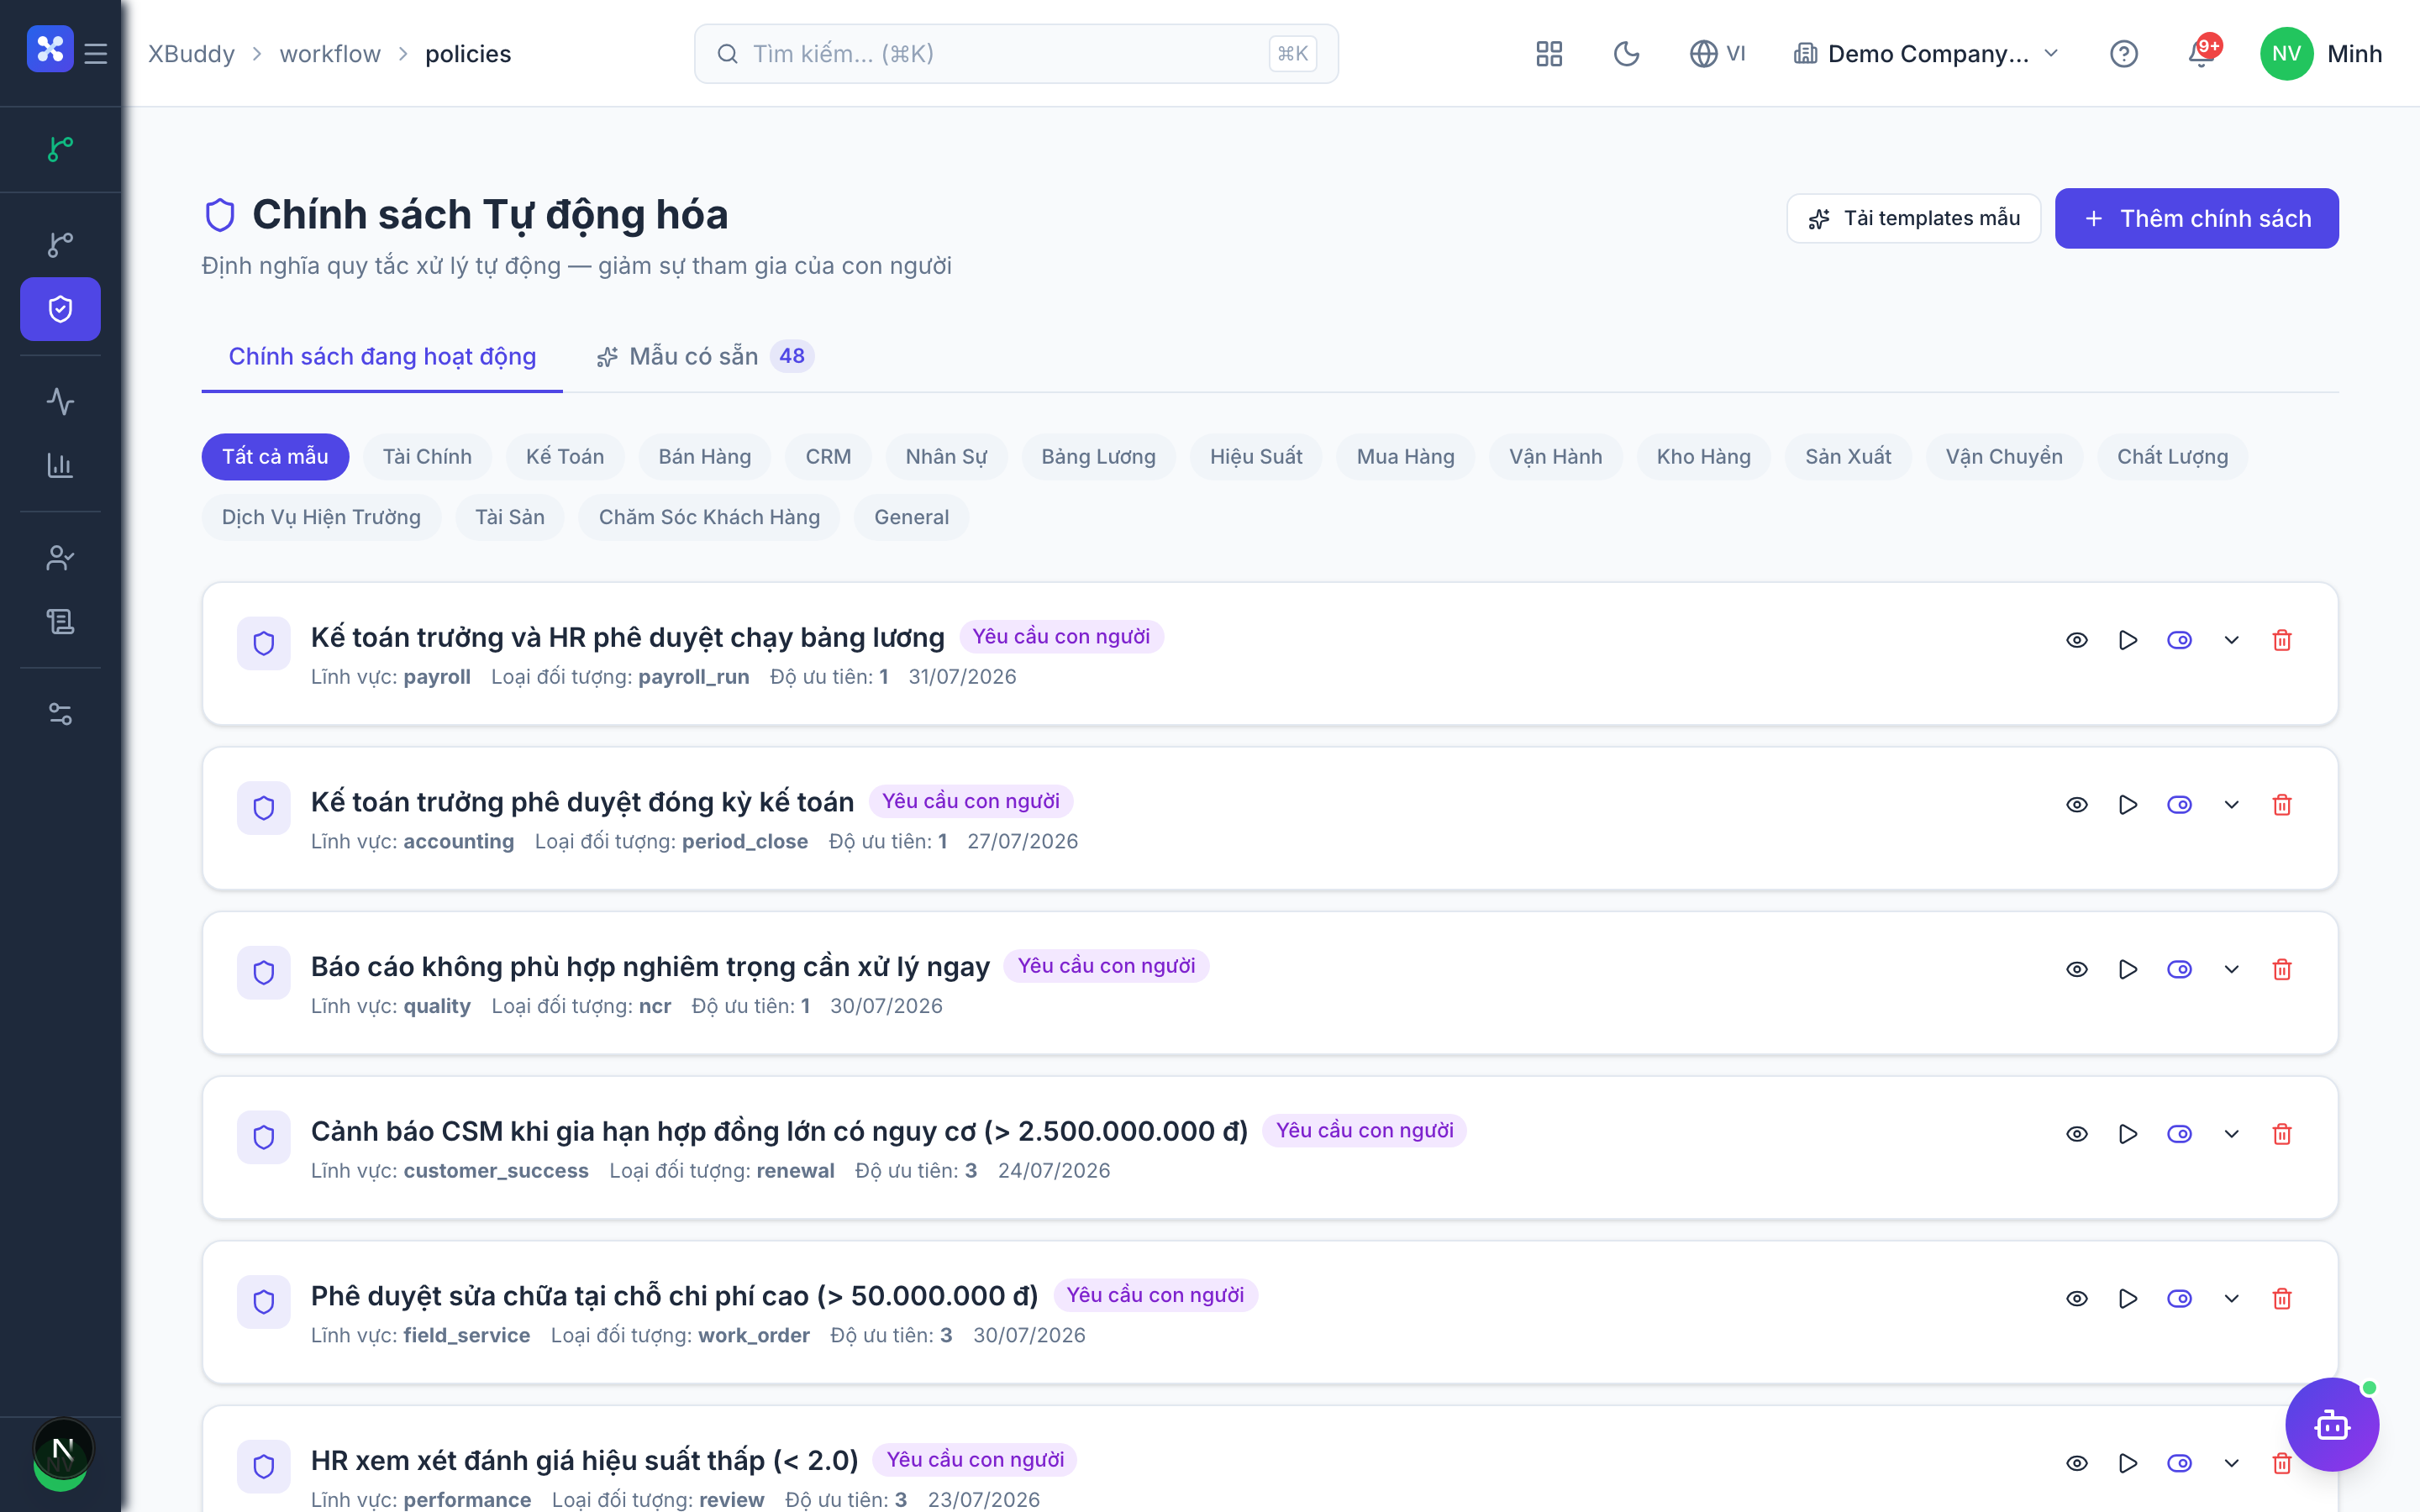2420x1512 pixels.
Task: Expand the field service work order policy
Action: (2231, 1299)
